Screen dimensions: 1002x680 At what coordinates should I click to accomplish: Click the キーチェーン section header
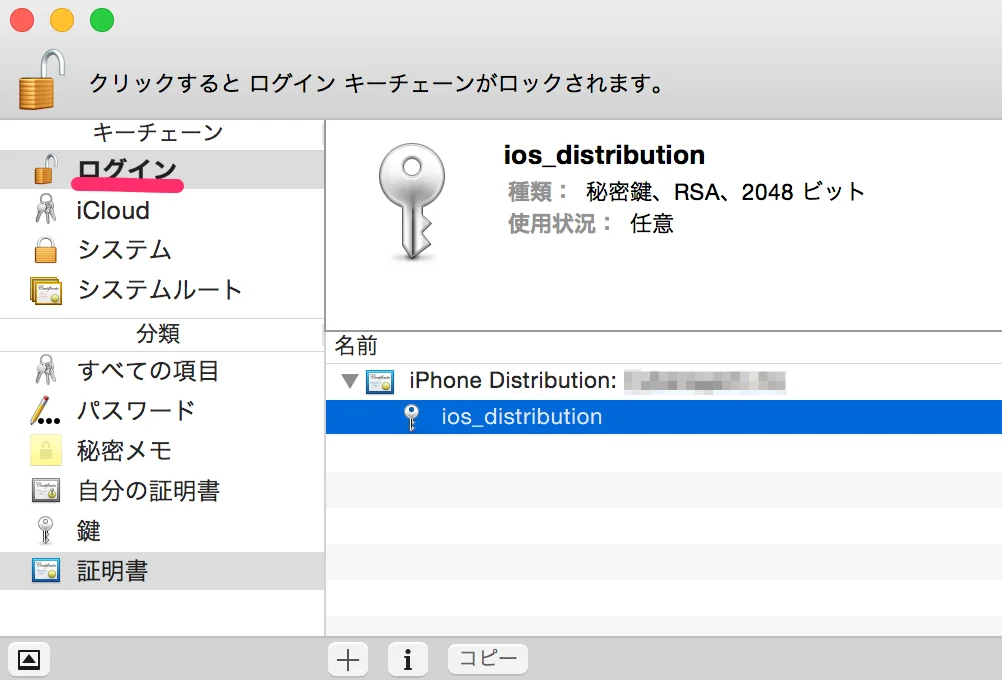tap(158, 132)
